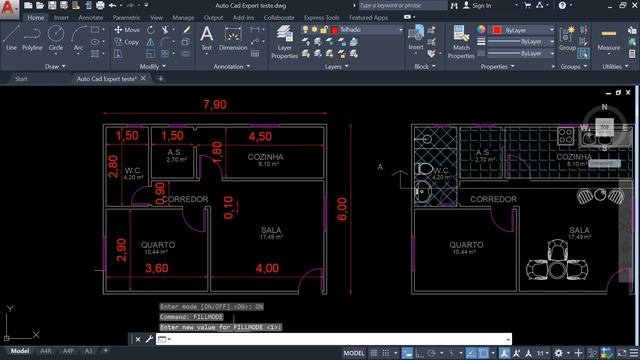Switch to the Start document tab
Viewport: 640px width, 360px height.
[x=21, y=79]
